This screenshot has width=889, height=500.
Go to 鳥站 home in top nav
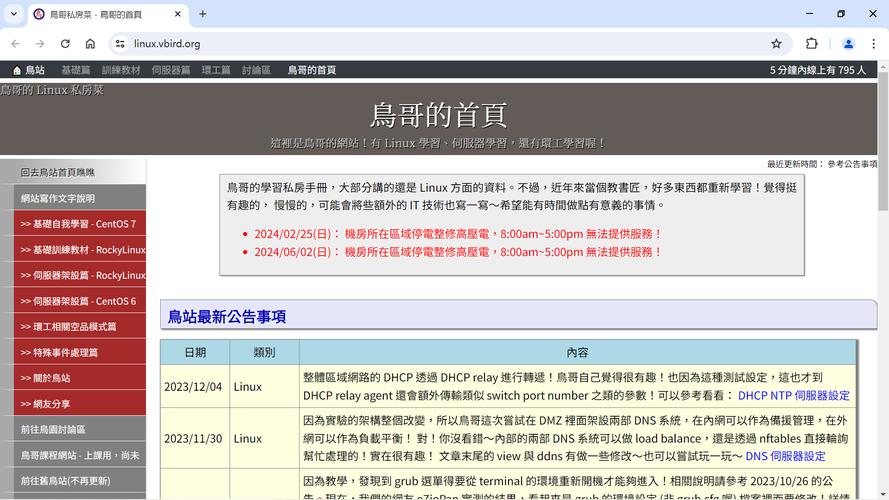pos(29,70)
